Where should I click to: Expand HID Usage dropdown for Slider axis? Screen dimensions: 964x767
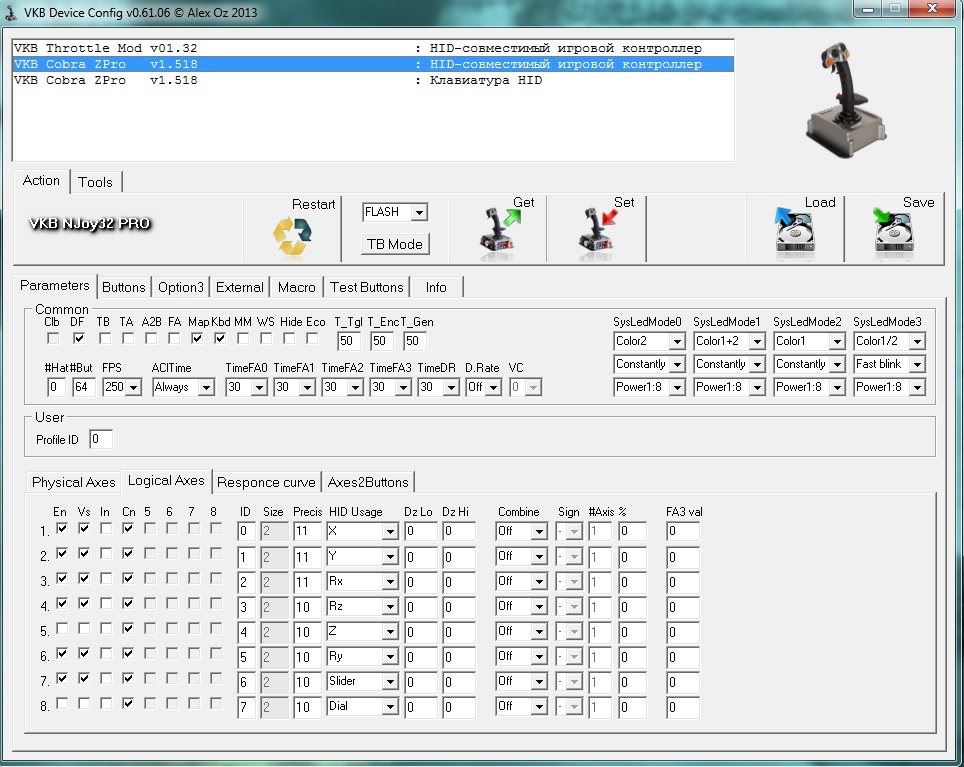389,681
